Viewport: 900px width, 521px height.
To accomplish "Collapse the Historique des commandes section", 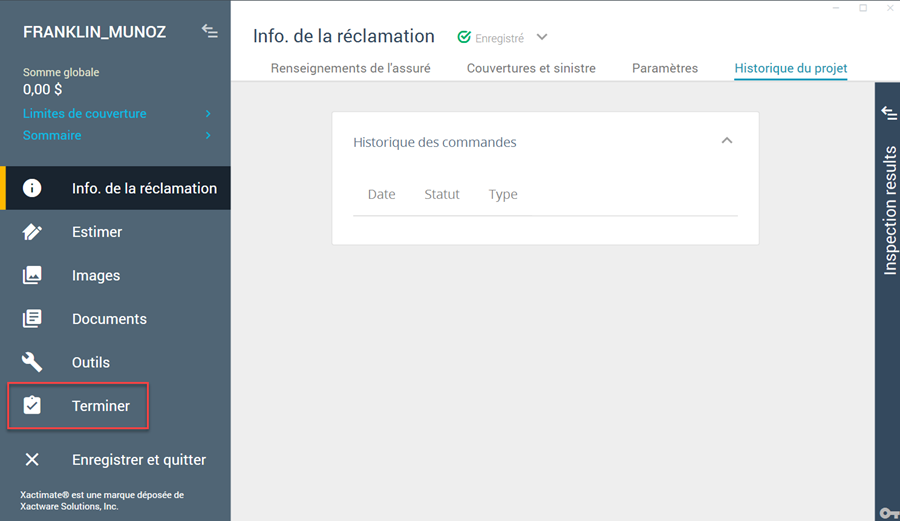I will tap(727, 141).
